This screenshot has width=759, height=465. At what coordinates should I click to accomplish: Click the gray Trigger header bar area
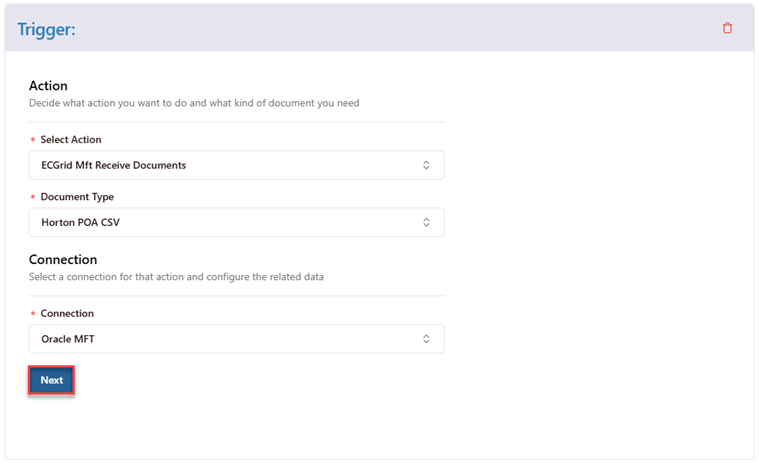coord(380,28)
